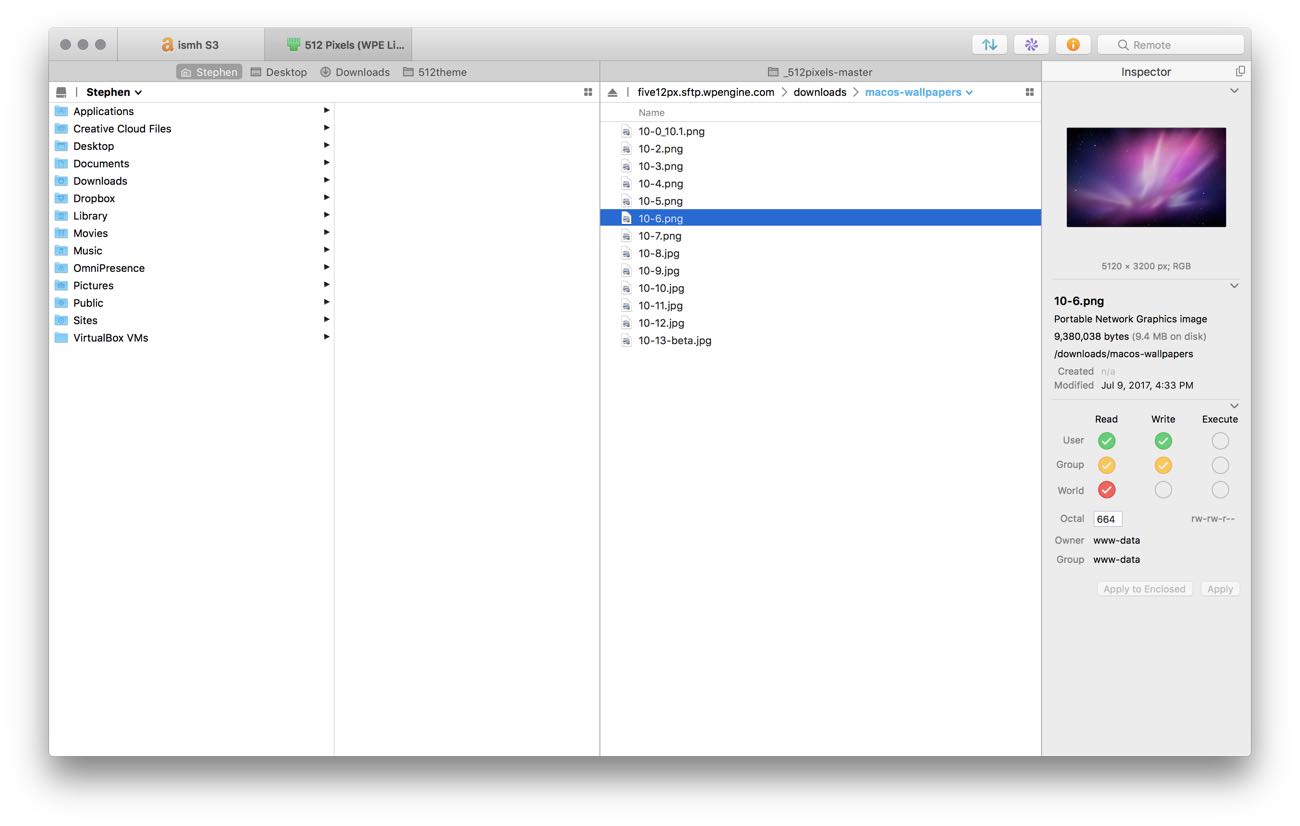The width and height of the screenshot is (1300, 826).
Task: Click the 10-7.png file icon
Action: point(626,236)
